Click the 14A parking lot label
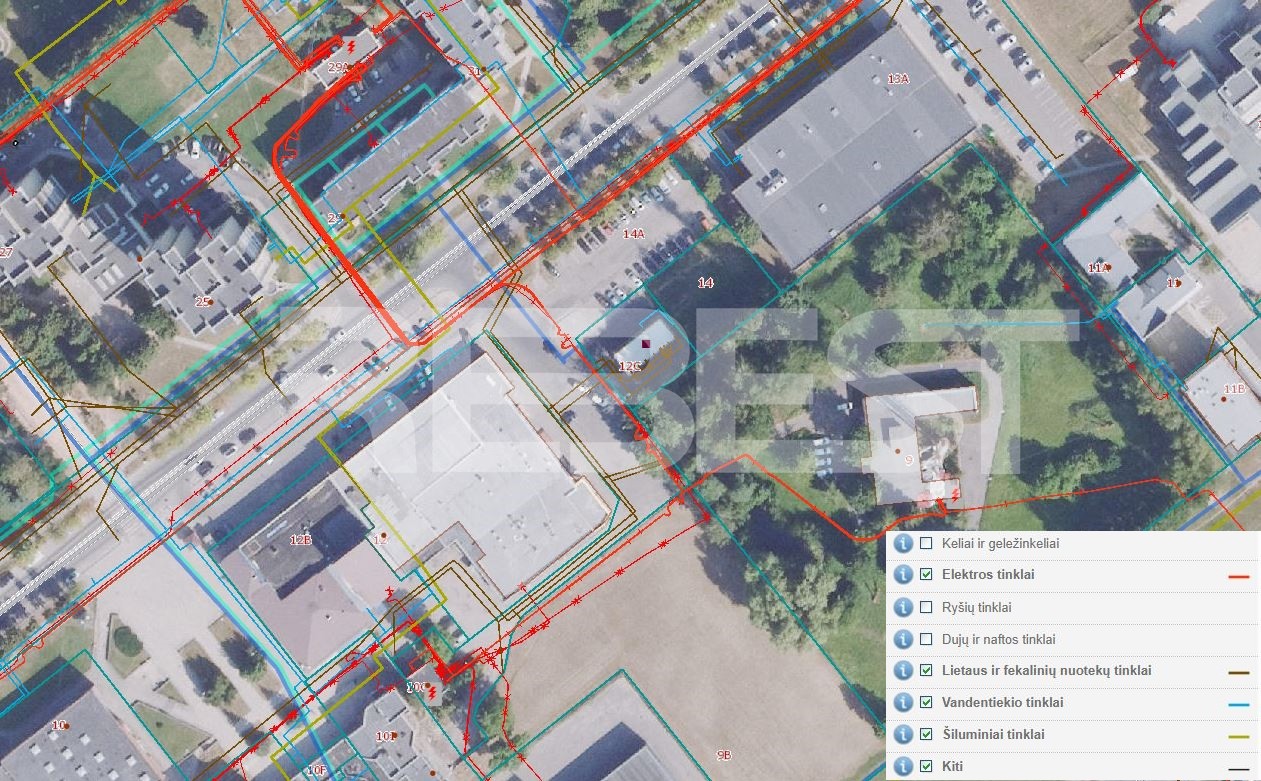The image size is (1261, 781). click(x=633, y=234)
